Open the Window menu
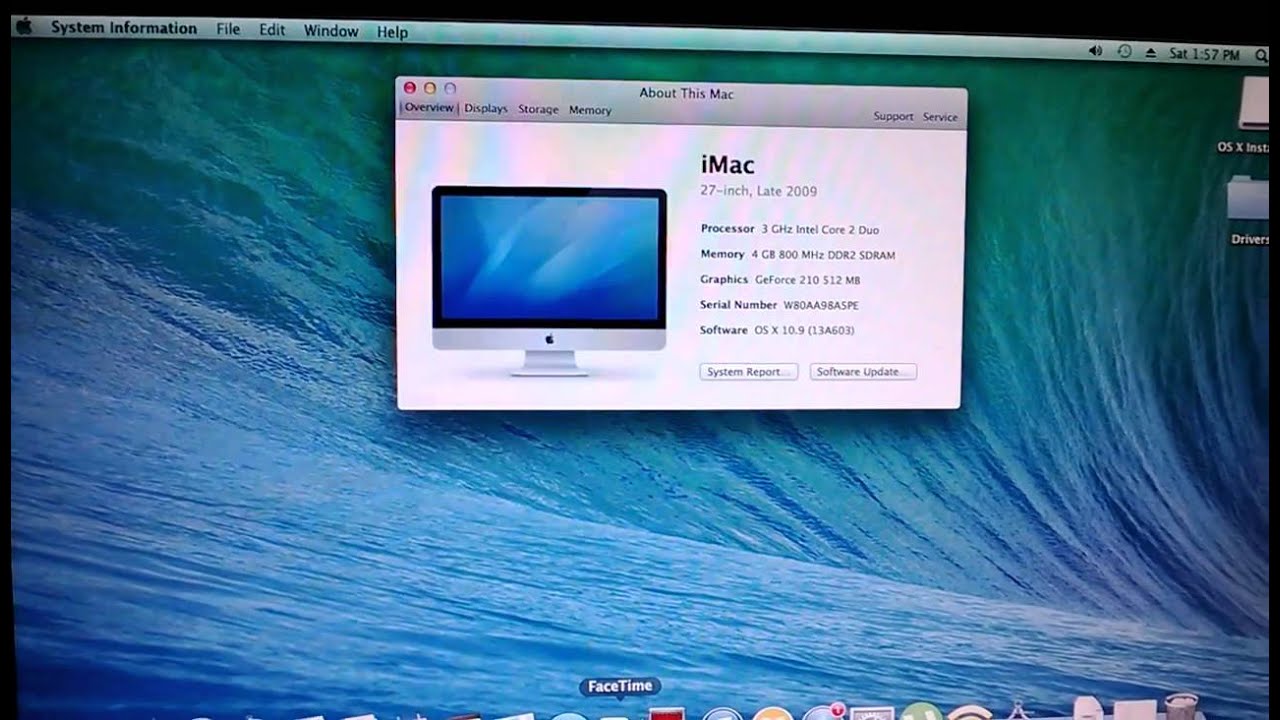Screen dimensions: 1280x720 [x=331, y=31]
